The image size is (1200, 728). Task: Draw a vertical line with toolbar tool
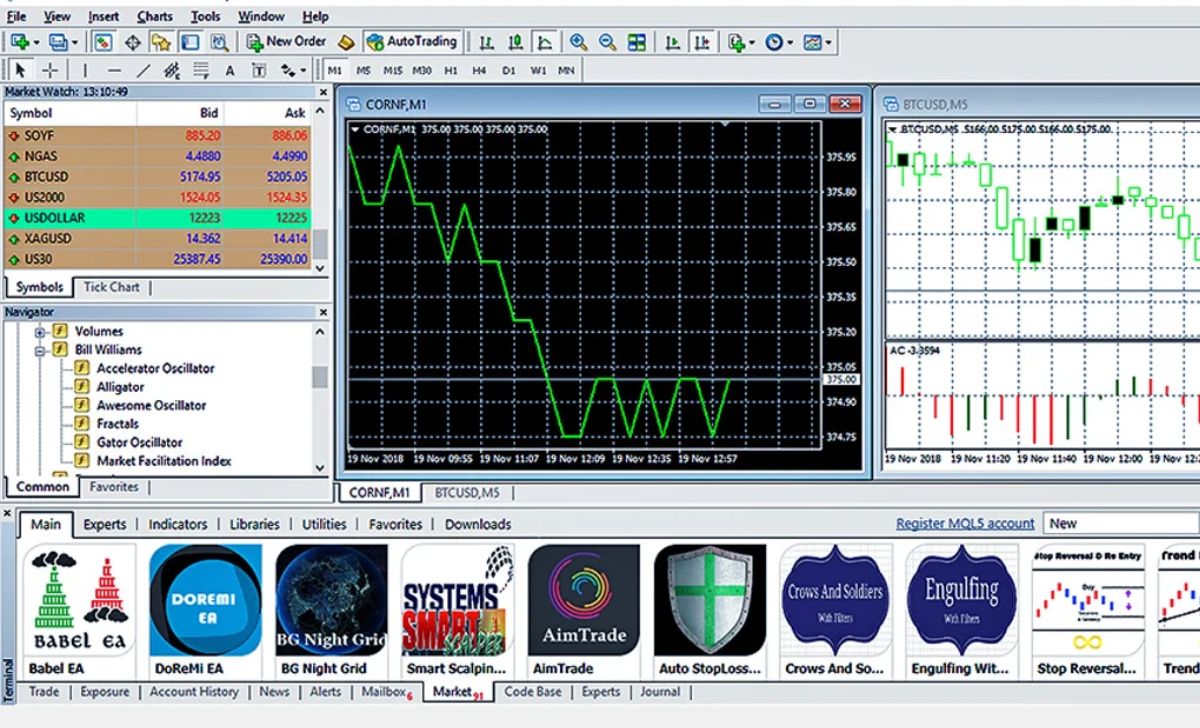click(85, 70)
